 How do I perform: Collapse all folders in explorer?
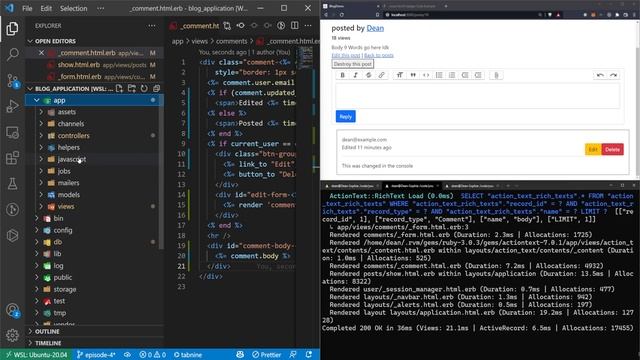tap(156, 89)
